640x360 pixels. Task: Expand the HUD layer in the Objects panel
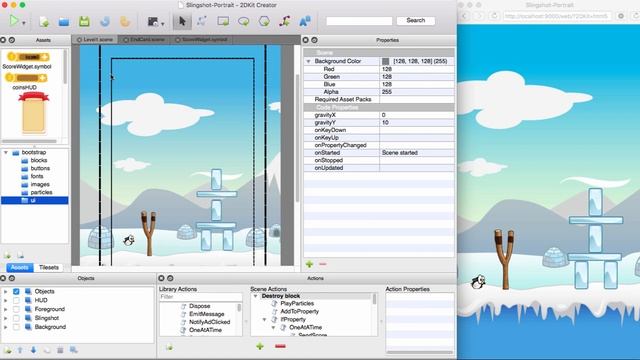(x=5, y=300)
